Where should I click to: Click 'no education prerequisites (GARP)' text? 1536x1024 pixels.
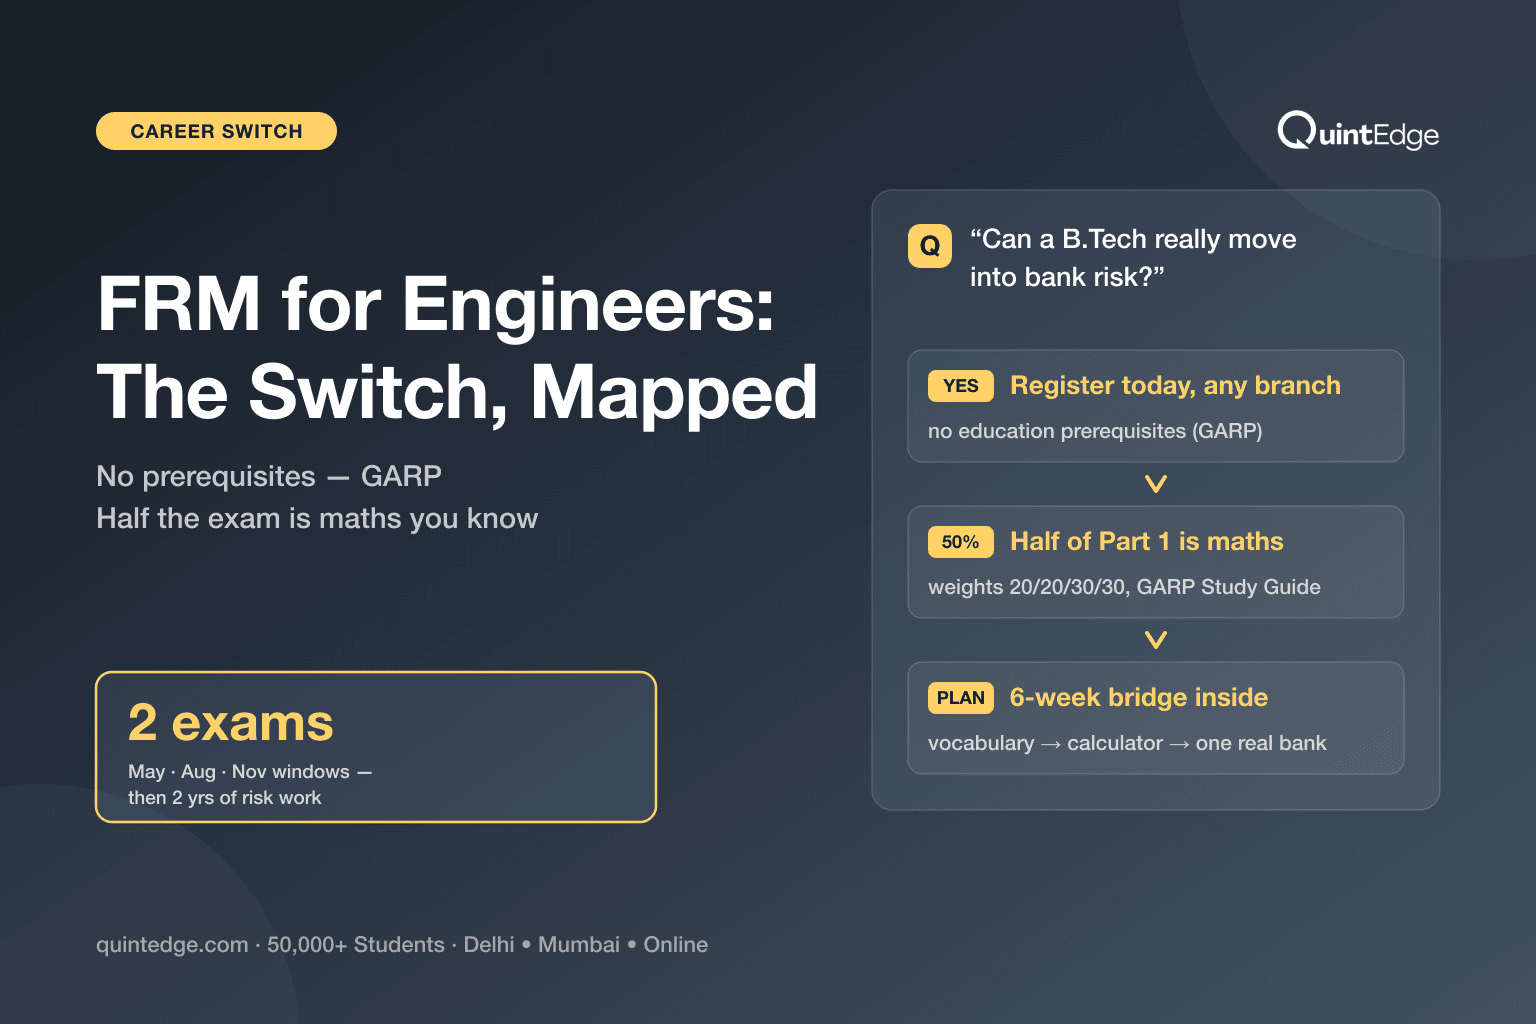pos(1095,431)
